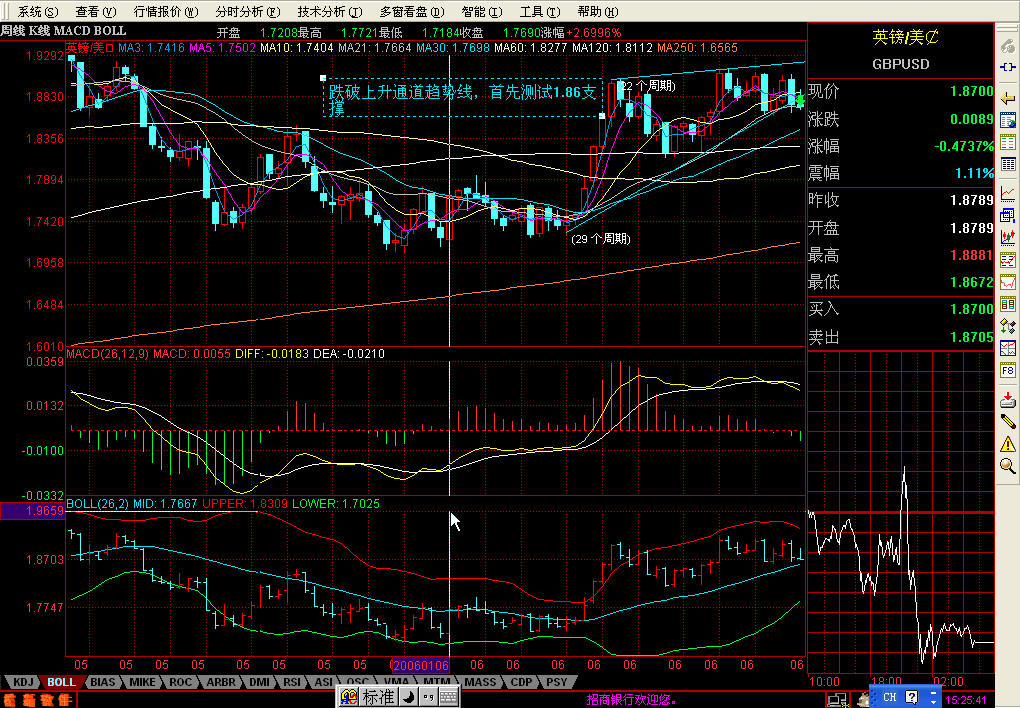The image size is (1020, 708).
Task: Click the red download arrow icon
Action: [x=1008, y=400]
